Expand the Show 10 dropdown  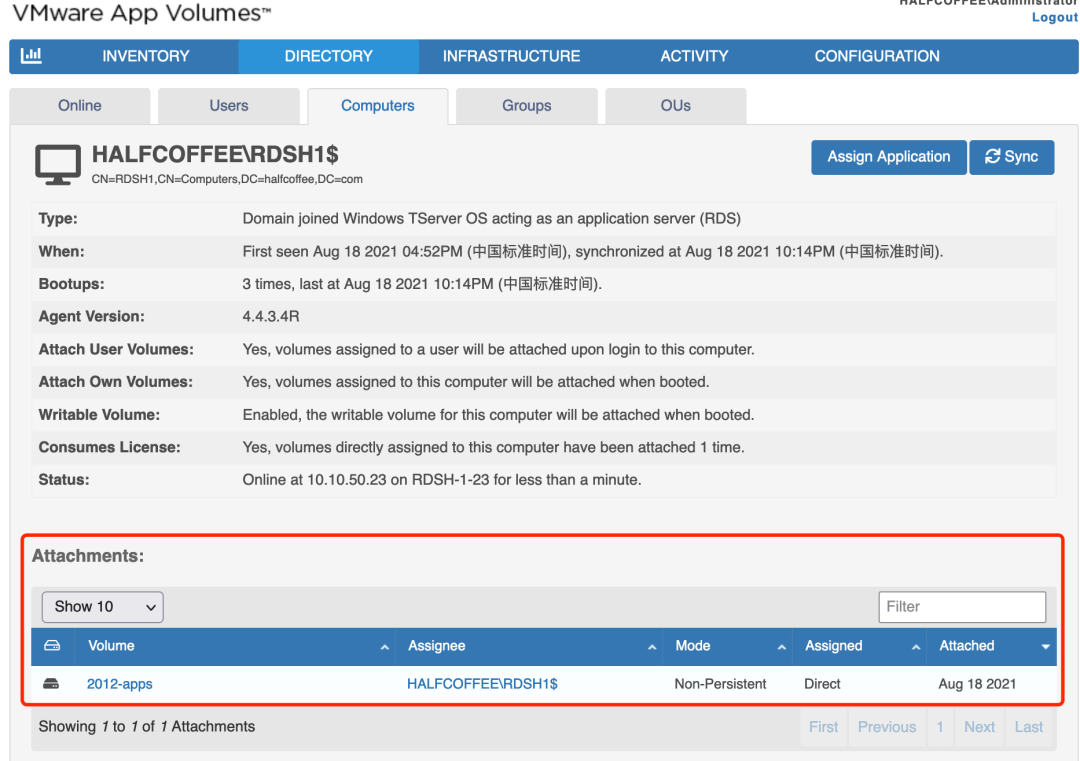[x=103, y=607]
